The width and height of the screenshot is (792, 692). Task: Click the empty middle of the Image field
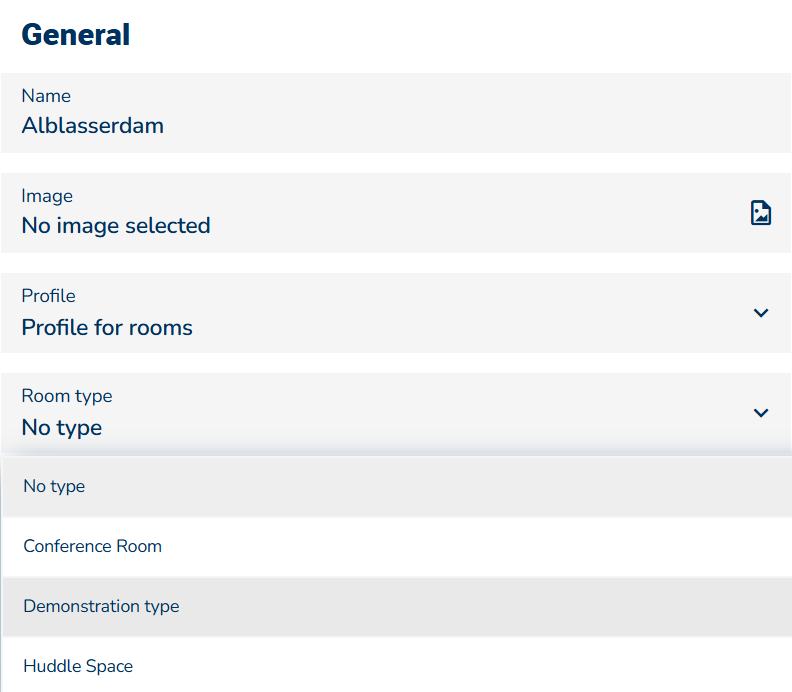point(450,213)
